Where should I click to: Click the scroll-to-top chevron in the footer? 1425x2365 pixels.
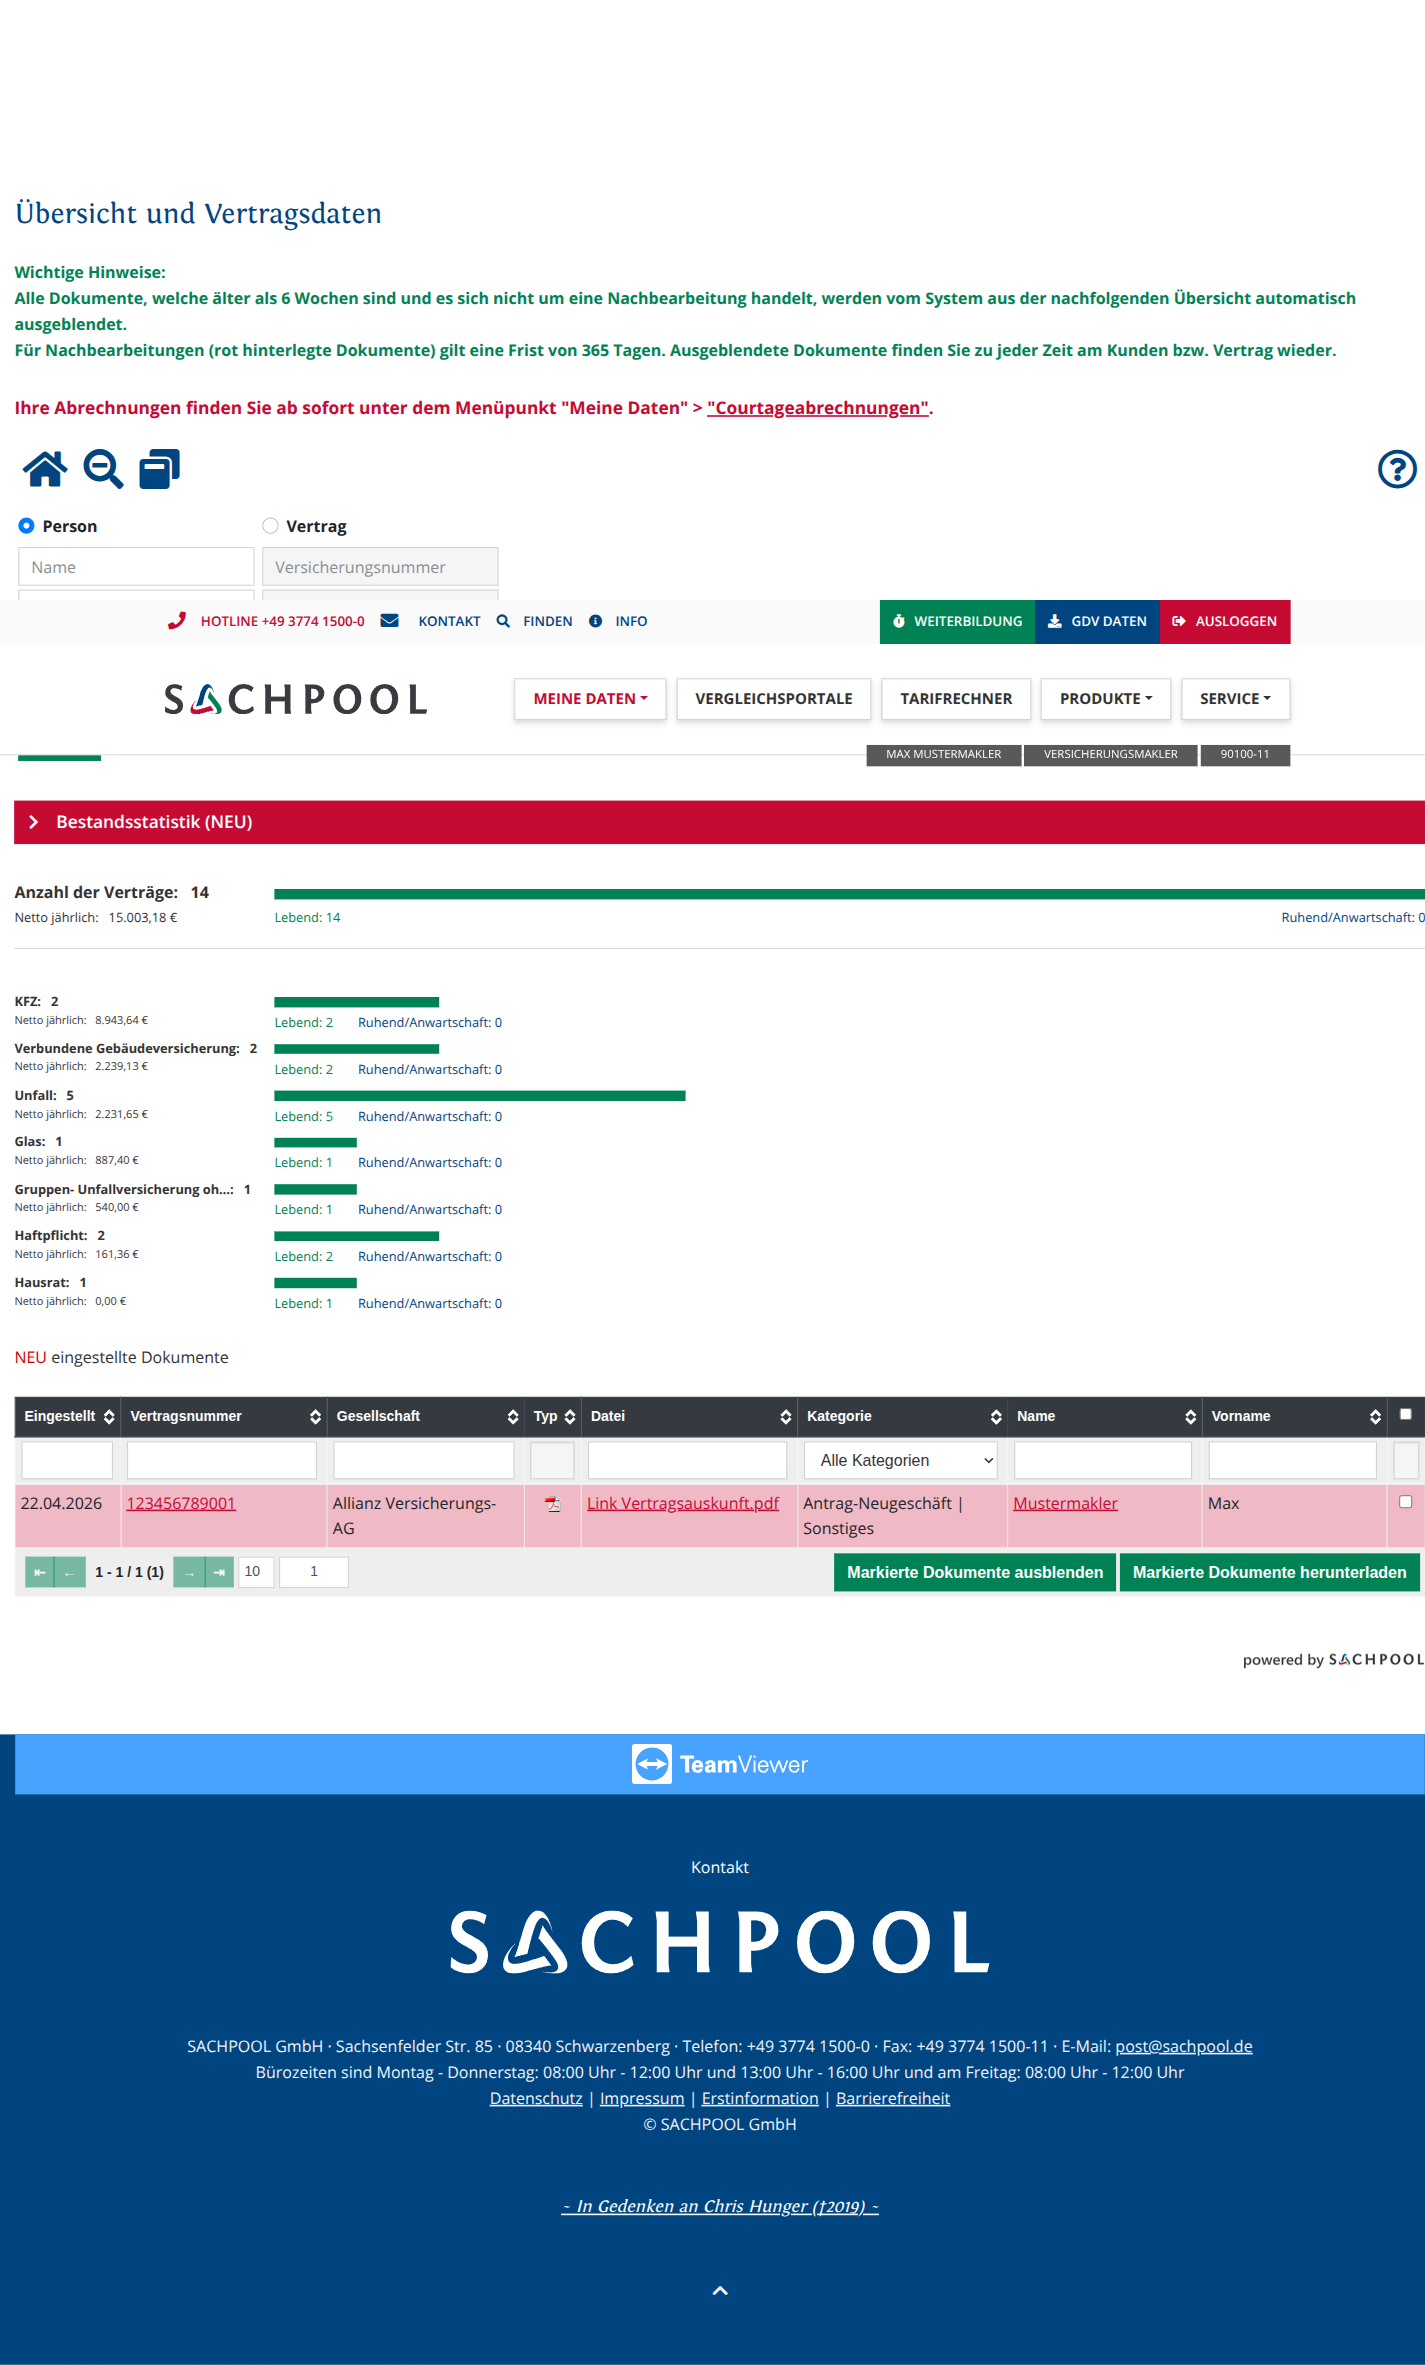point(720,2291)
